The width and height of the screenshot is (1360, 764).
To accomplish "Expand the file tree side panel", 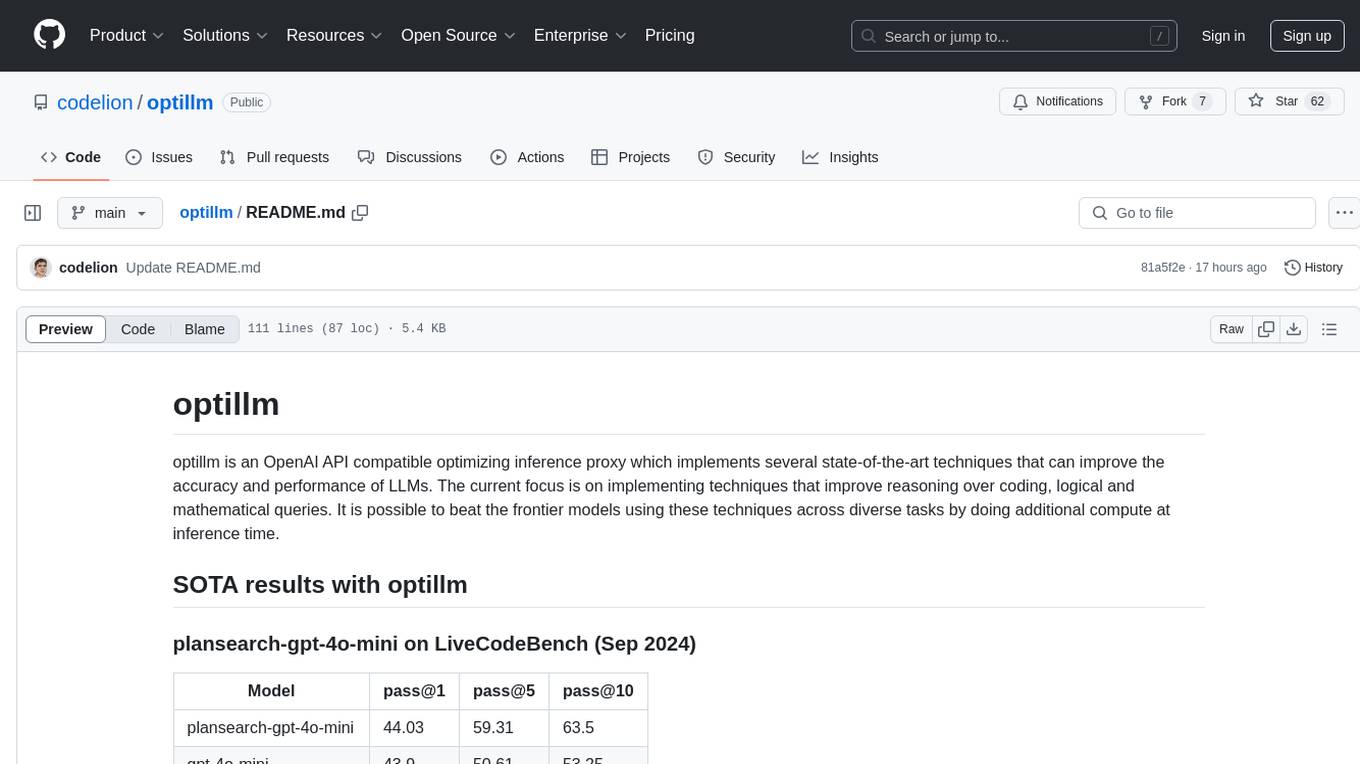I will (x=33, y=213).
